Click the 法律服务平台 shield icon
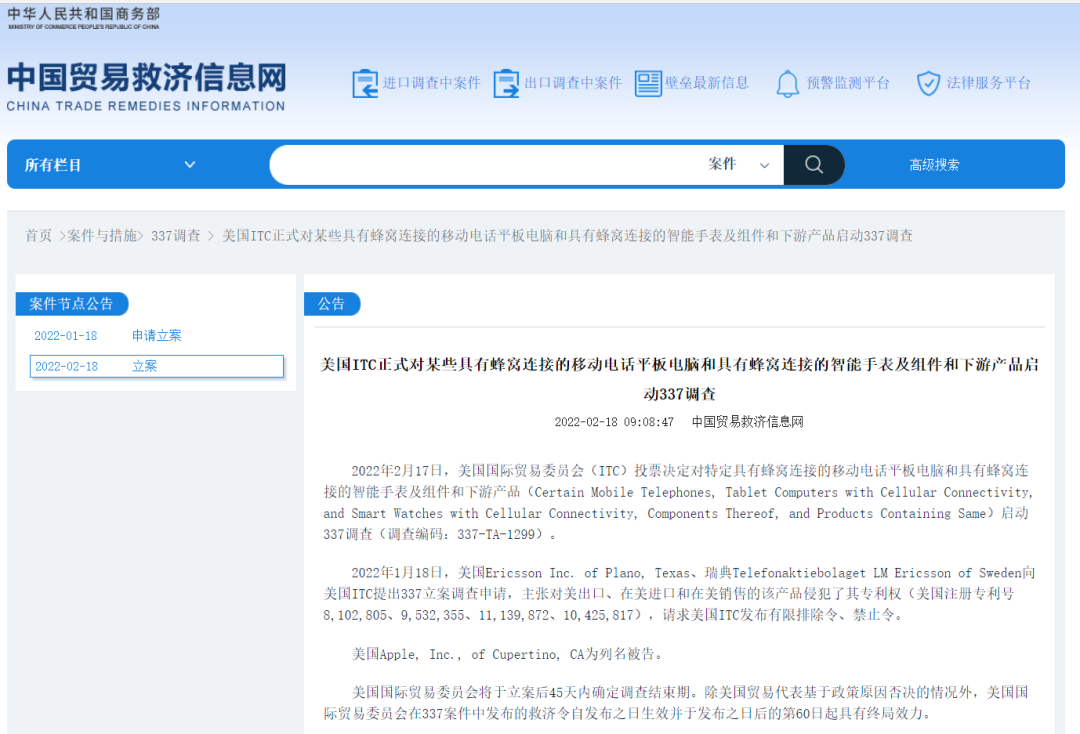This screenshot has width=1080, height=734. coord(928,83)
